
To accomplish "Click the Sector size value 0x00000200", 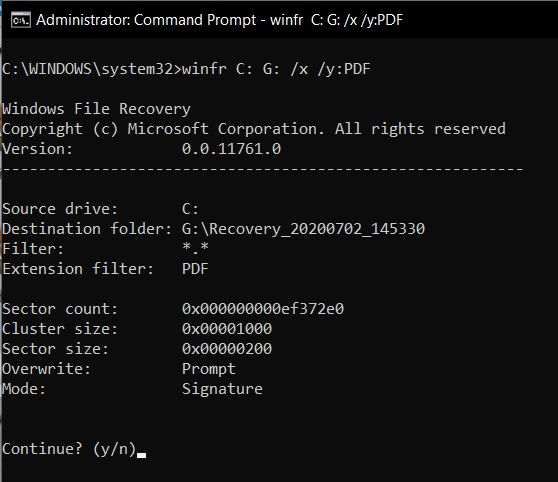I will [x=227, y=349].
